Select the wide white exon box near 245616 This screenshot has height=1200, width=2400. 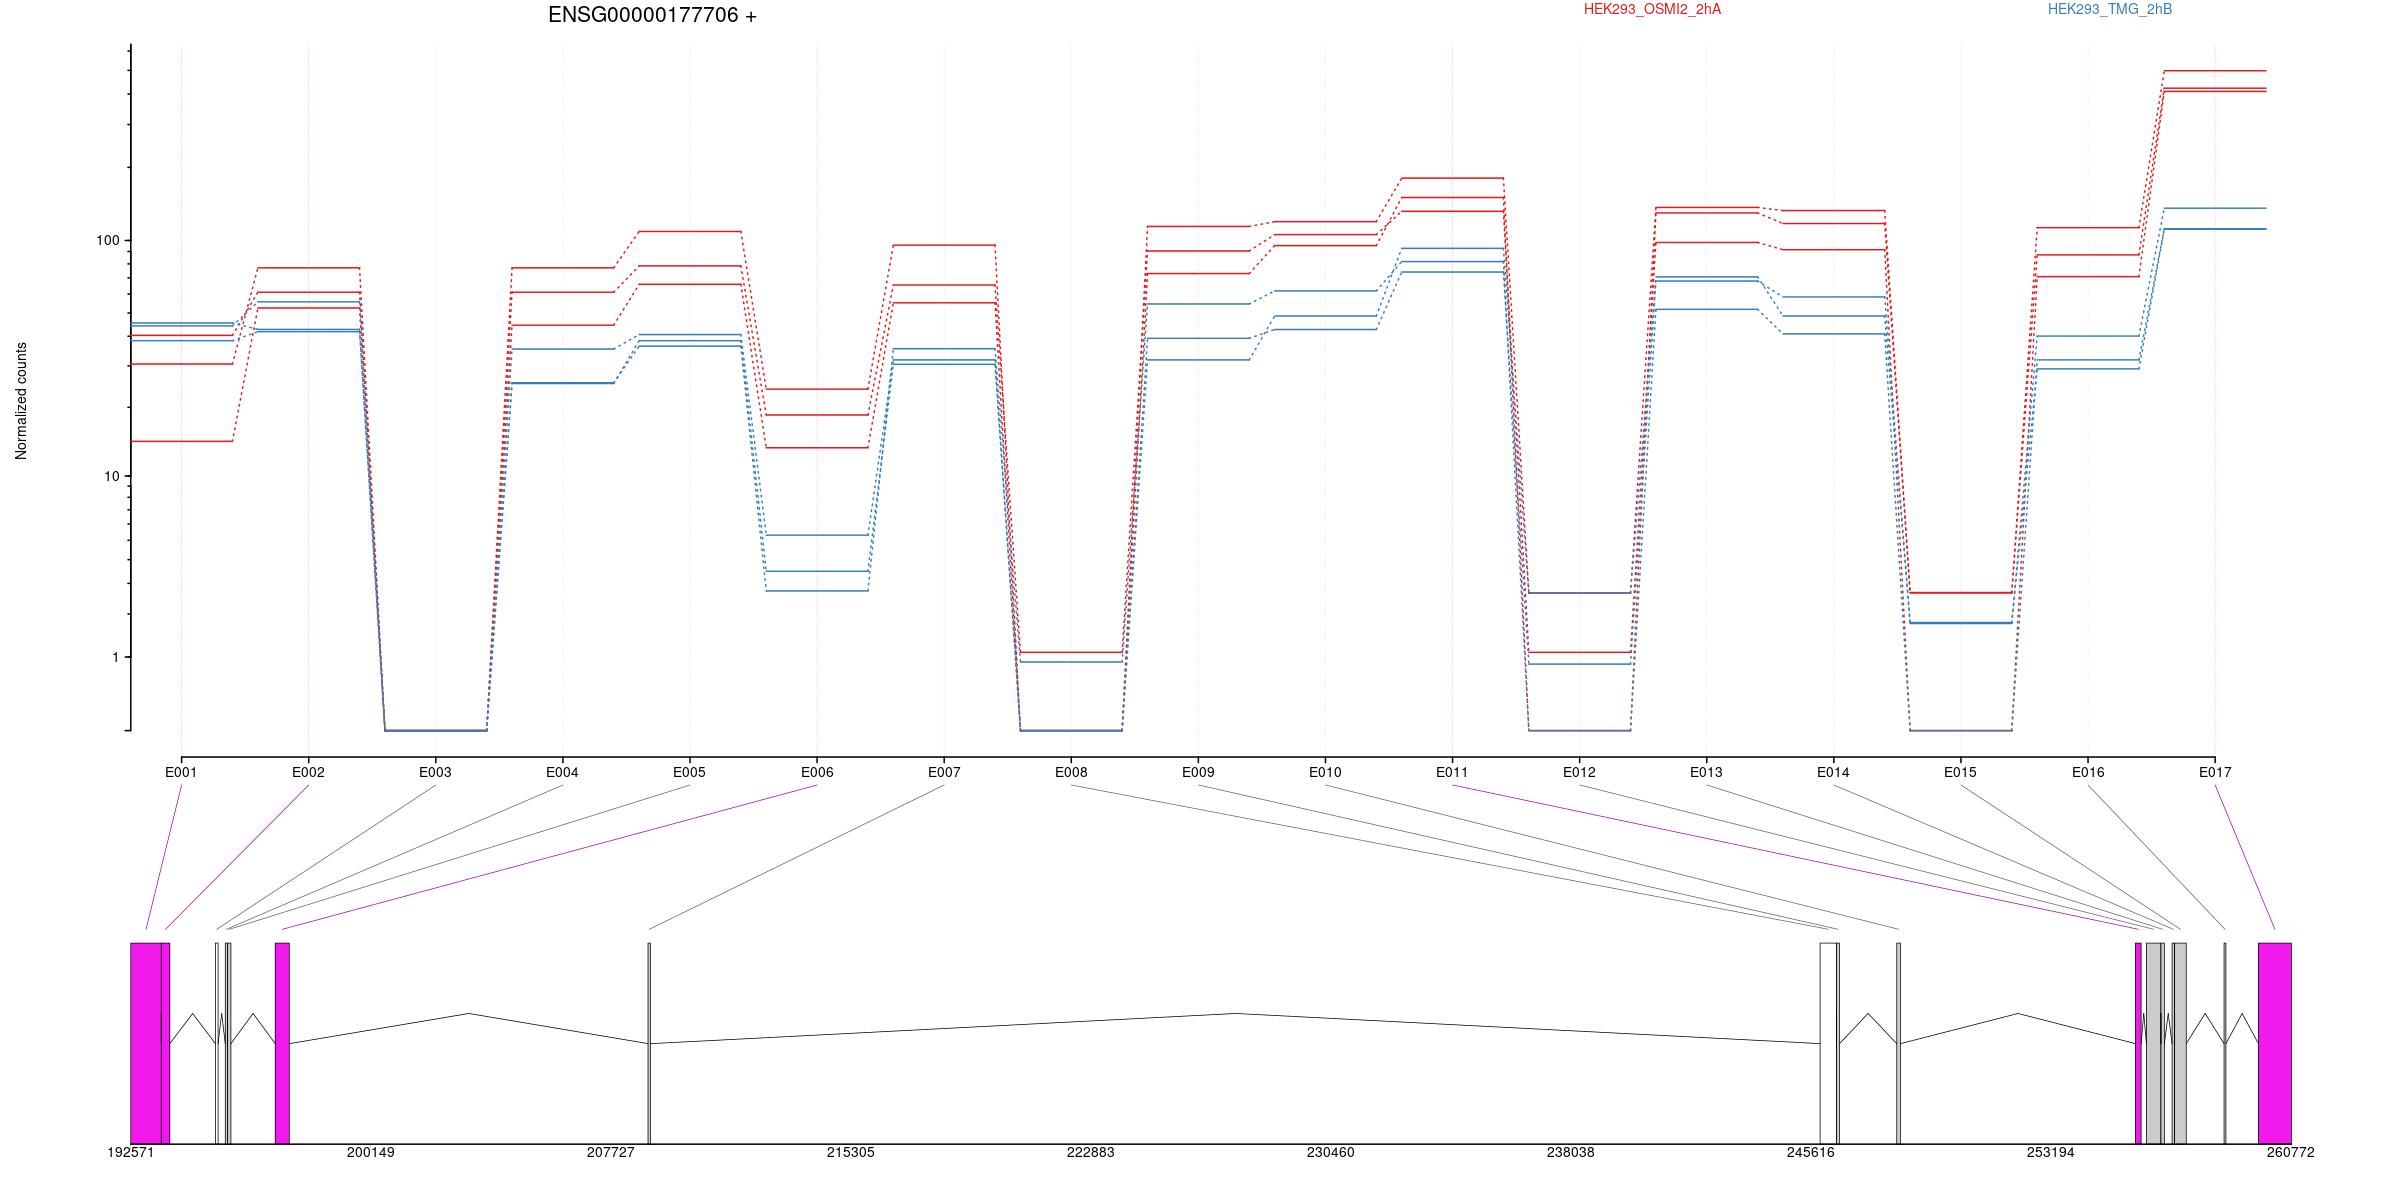(1828, 1043)
